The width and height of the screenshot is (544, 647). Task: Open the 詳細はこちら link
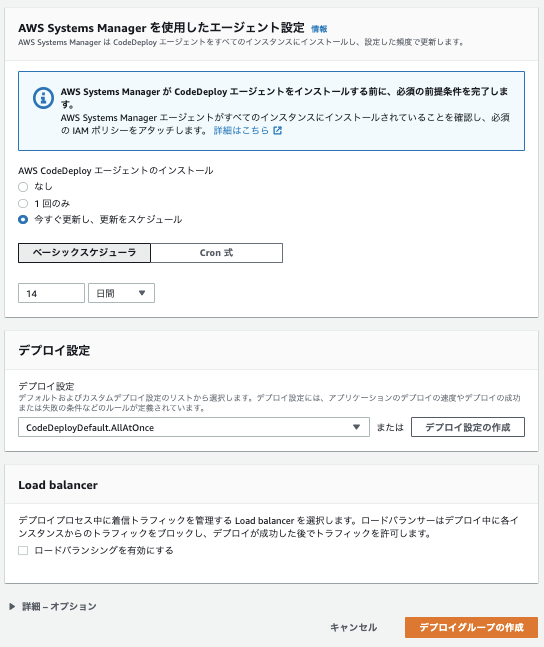pos(241,130)
